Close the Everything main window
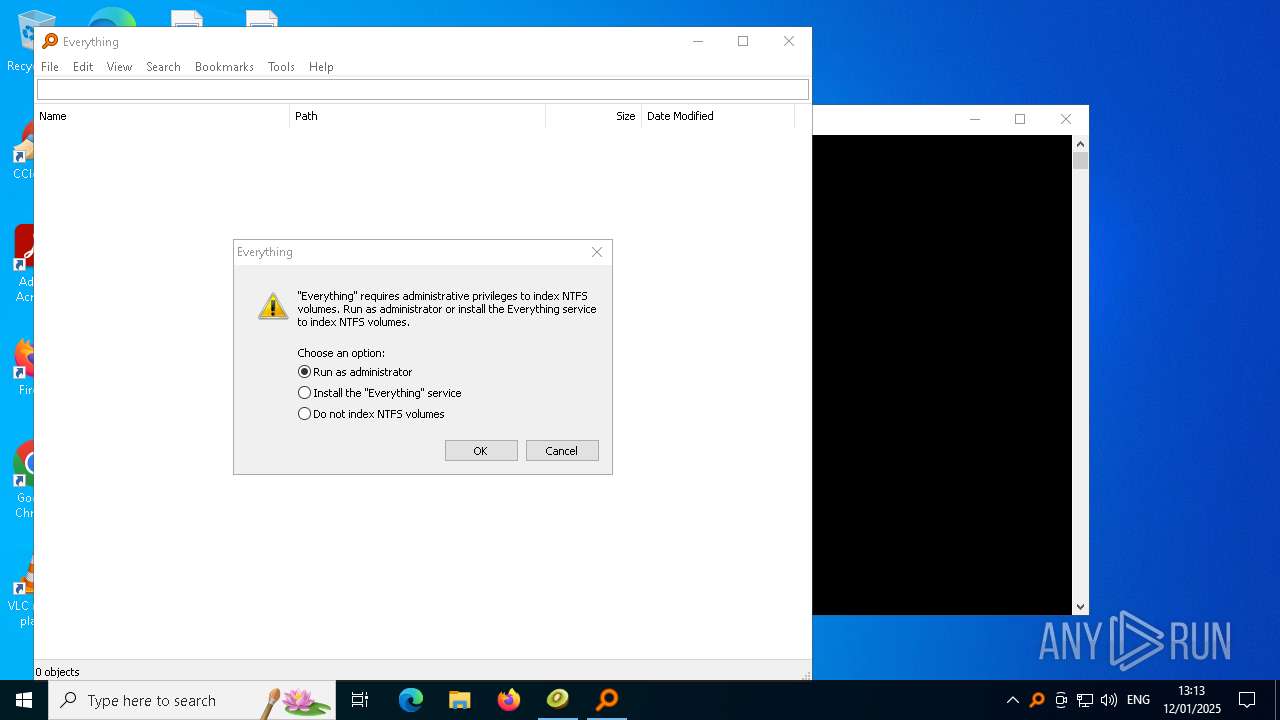 tap(789, 41)
